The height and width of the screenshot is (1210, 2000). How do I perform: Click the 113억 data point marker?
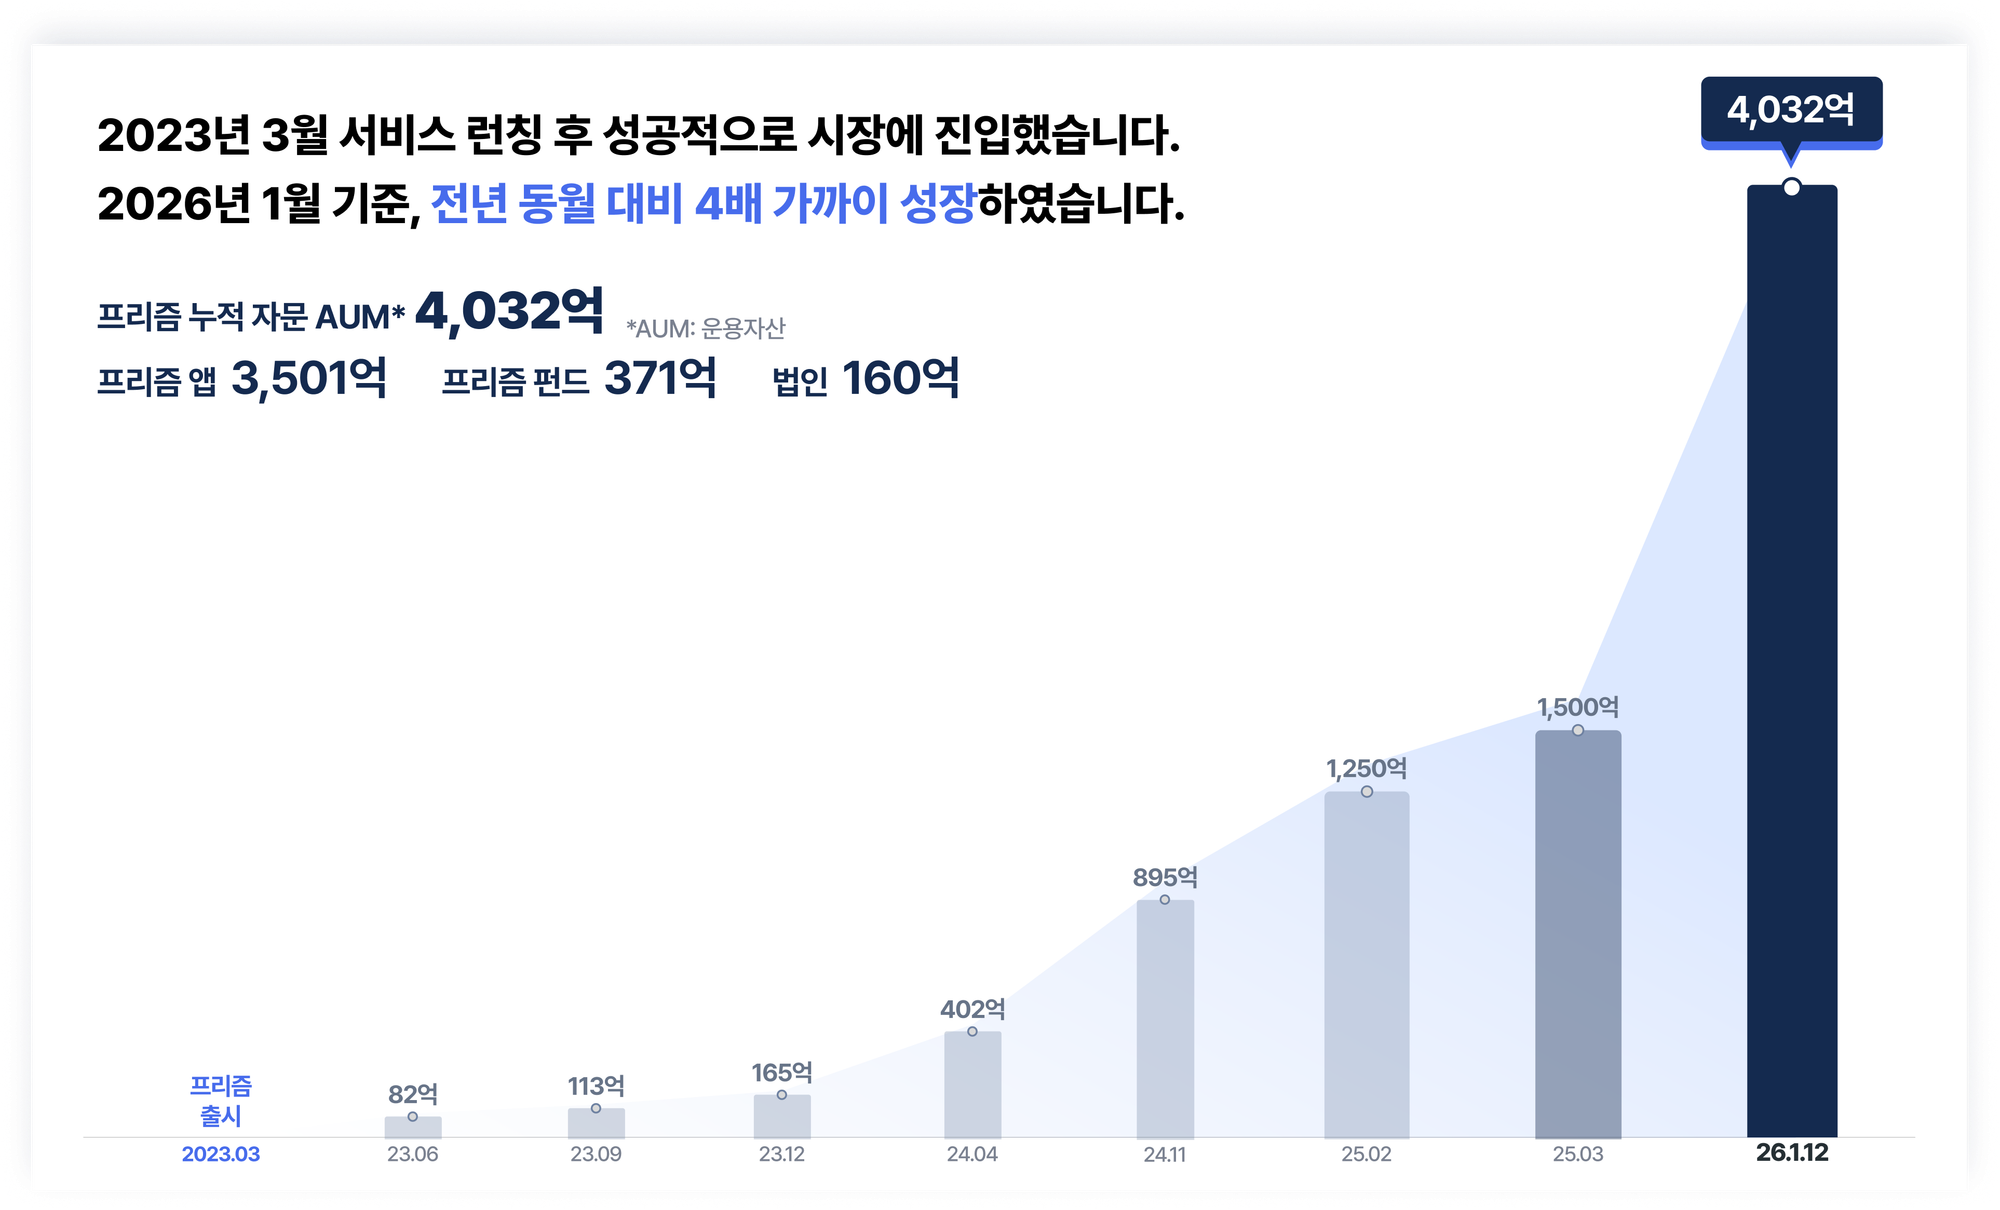596,1108
